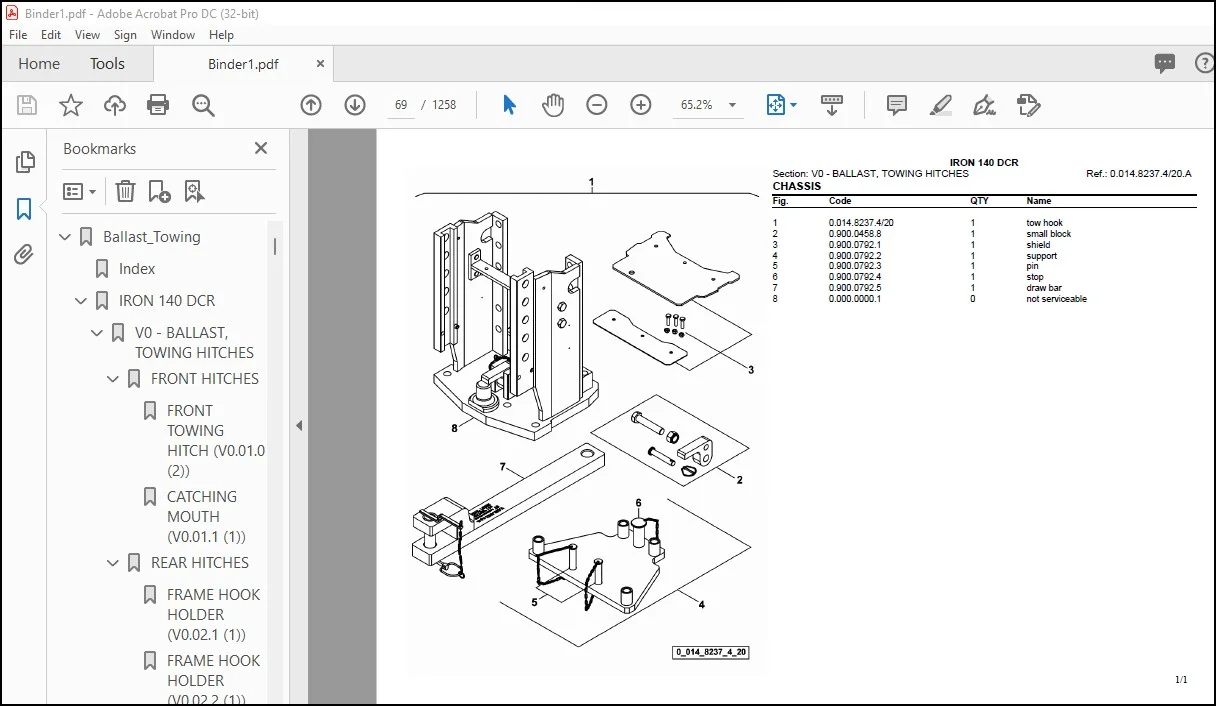Click part code 0.014.8237.4/20 in table

tap(861, 223)
